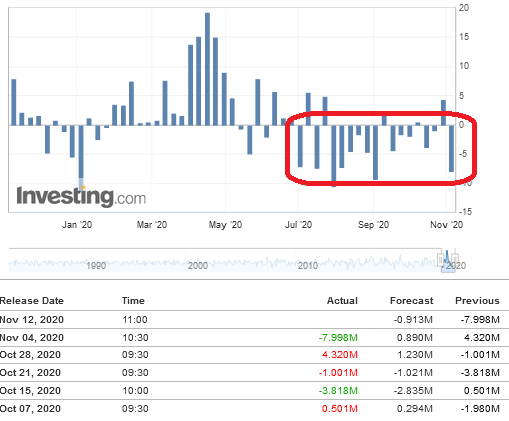The height and width of the screenshot is (421, 509).
Task: Click the green -7.998M actual value
Action: (338, 338)
